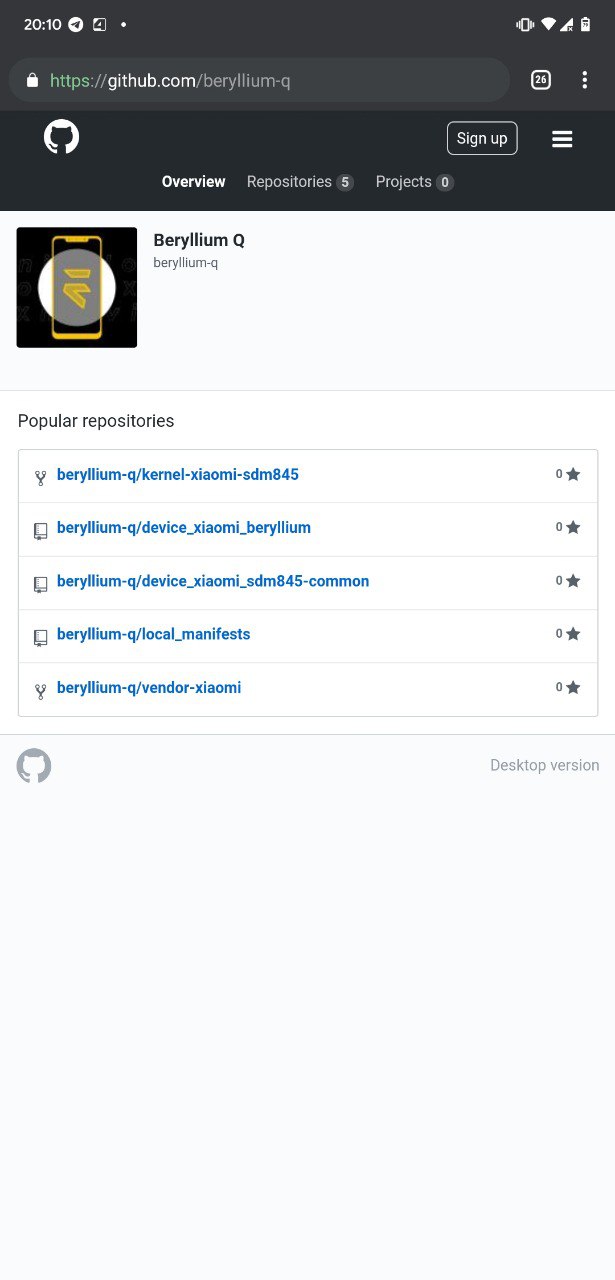Open the tab switcher showing 26
The width and height of the screenshot is (615, 1280).
click(540, 80)
